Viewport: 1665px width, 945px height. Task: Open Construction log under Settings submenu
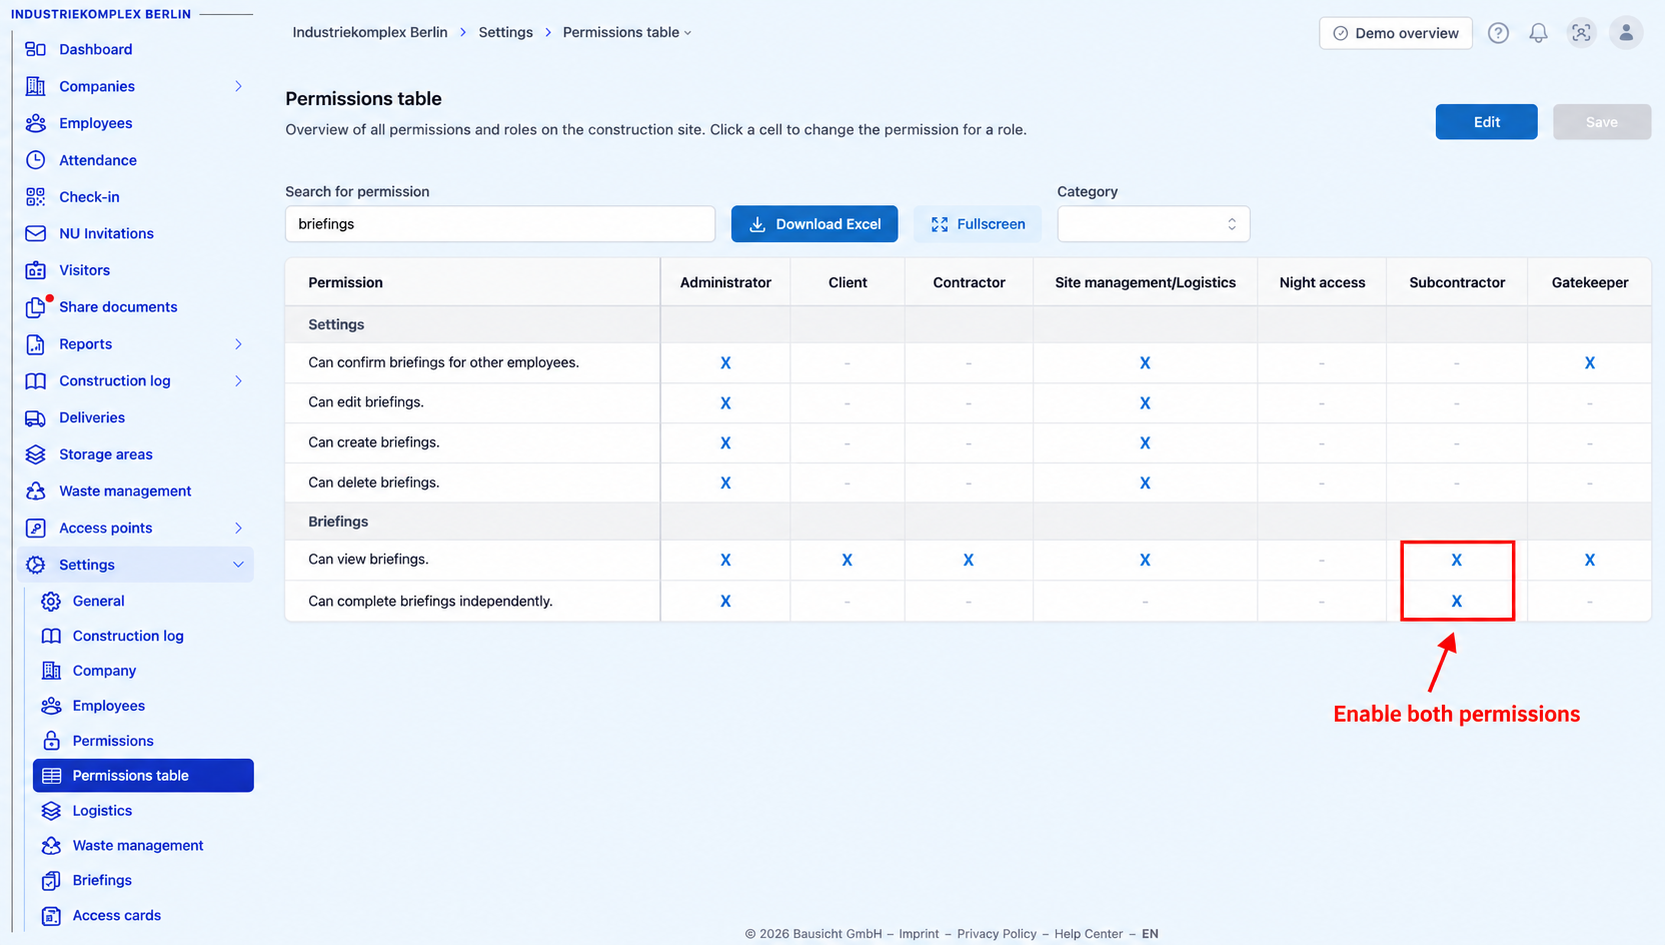[x=128, y=636]
